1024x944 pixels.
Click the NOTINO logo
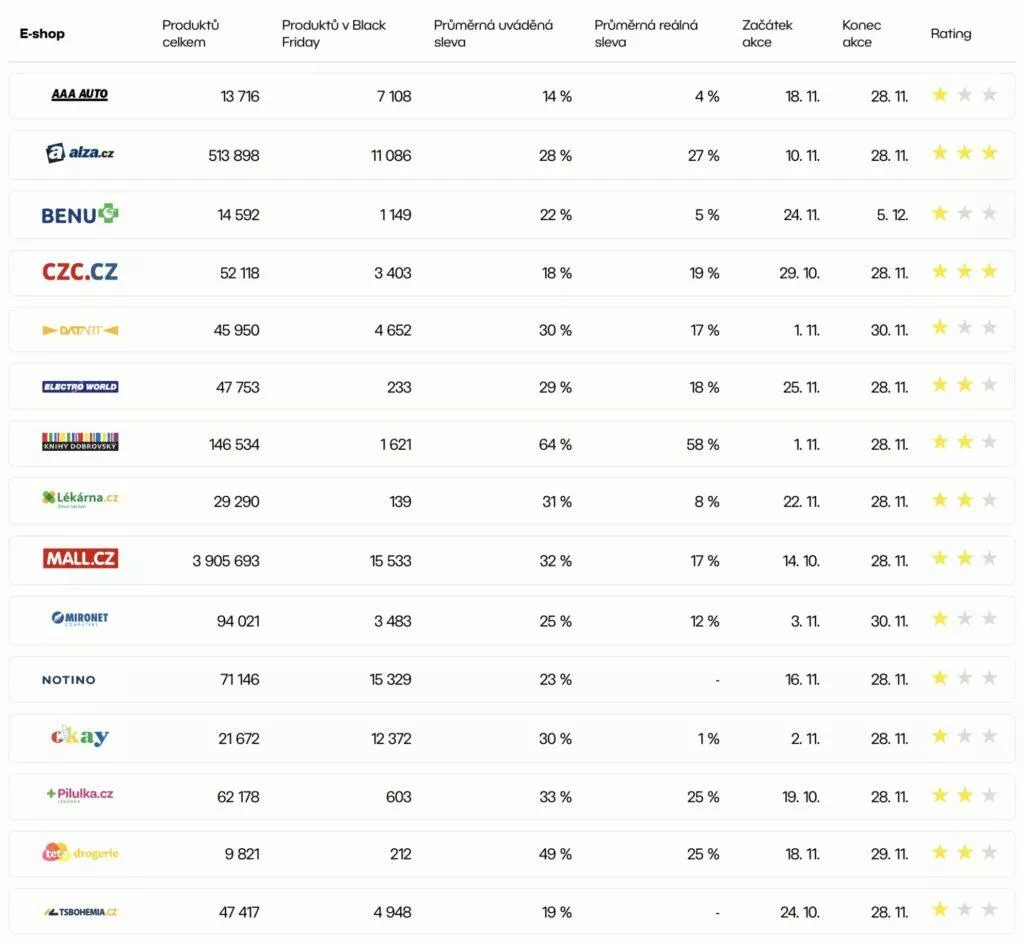click(x=69, y=680)
